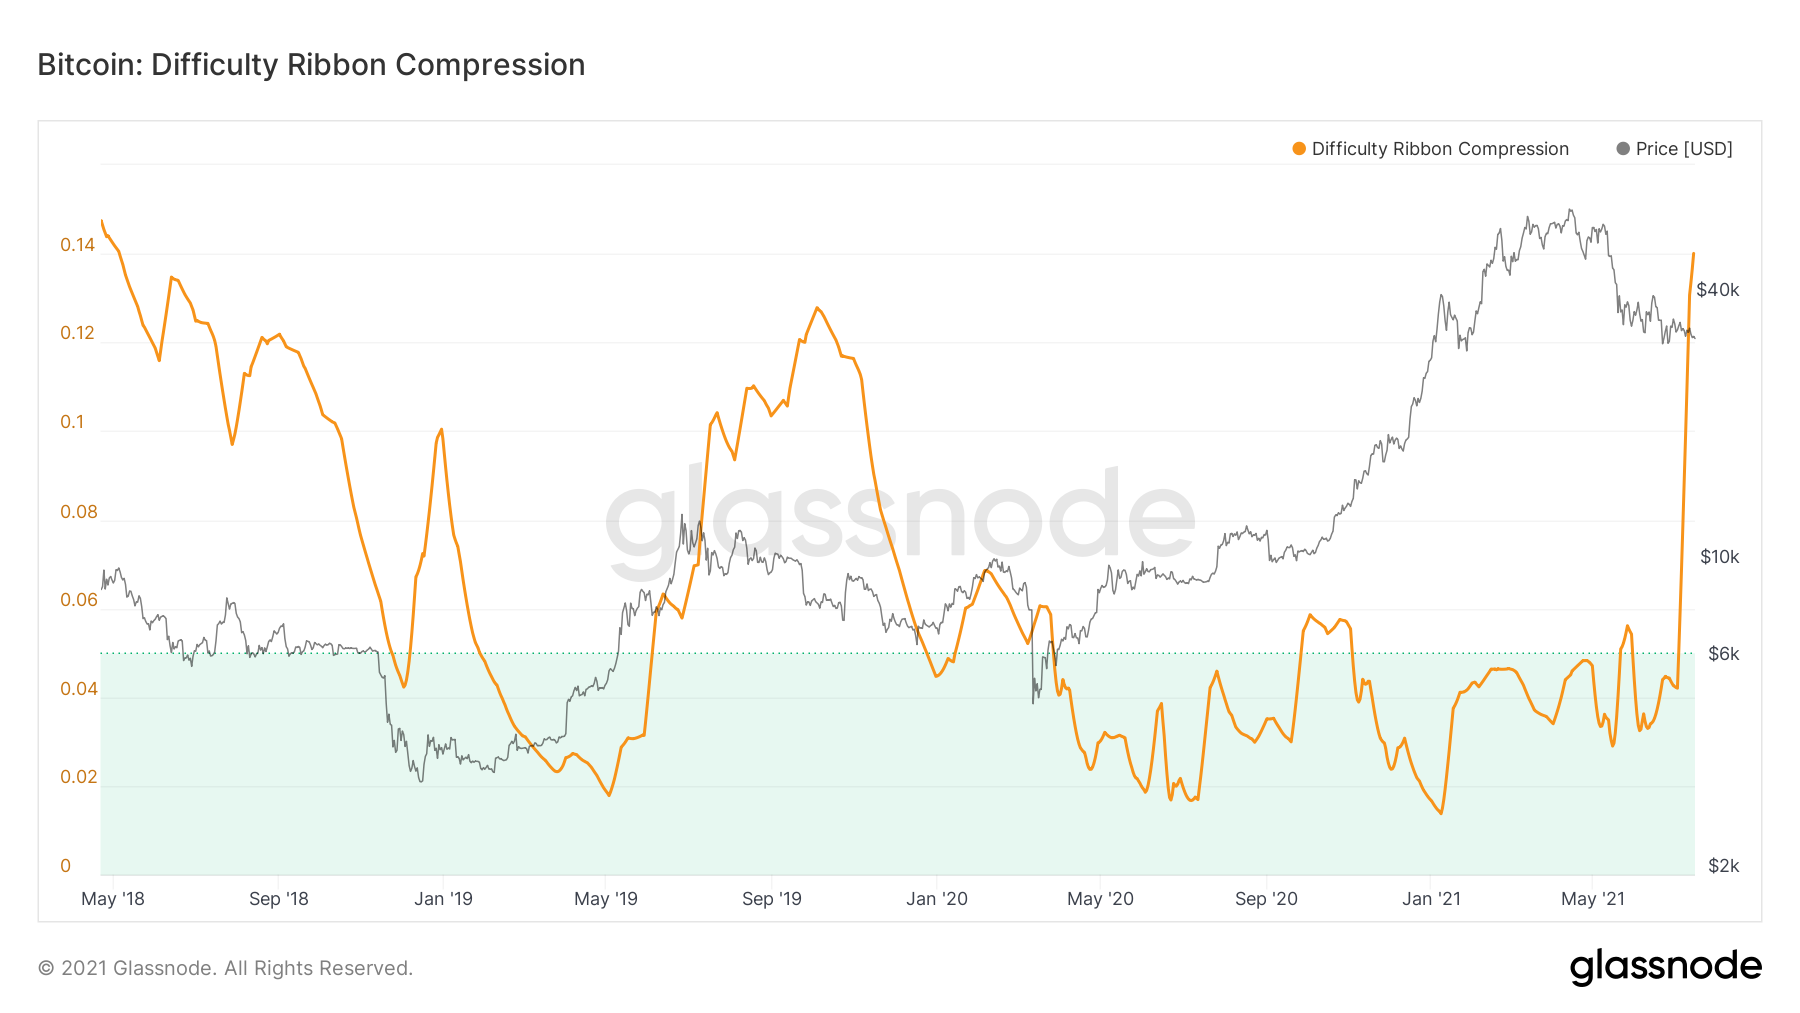The image size is (1800, 1013).
Task: Click the $40k right axis label
Action: point(1718,290)
